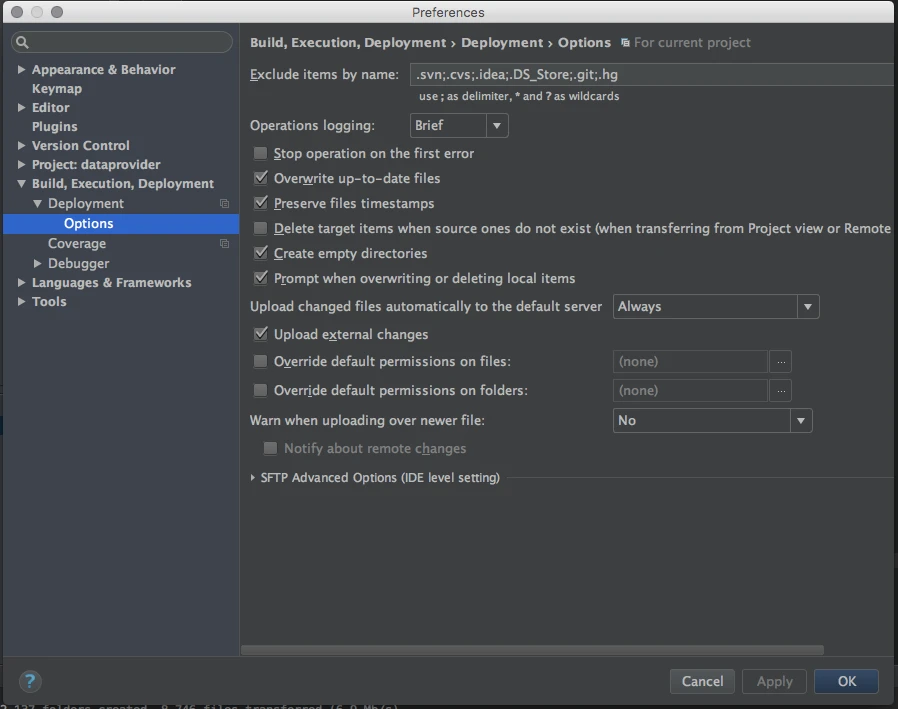Collapse the Deployment tree node

click(37, 204)
